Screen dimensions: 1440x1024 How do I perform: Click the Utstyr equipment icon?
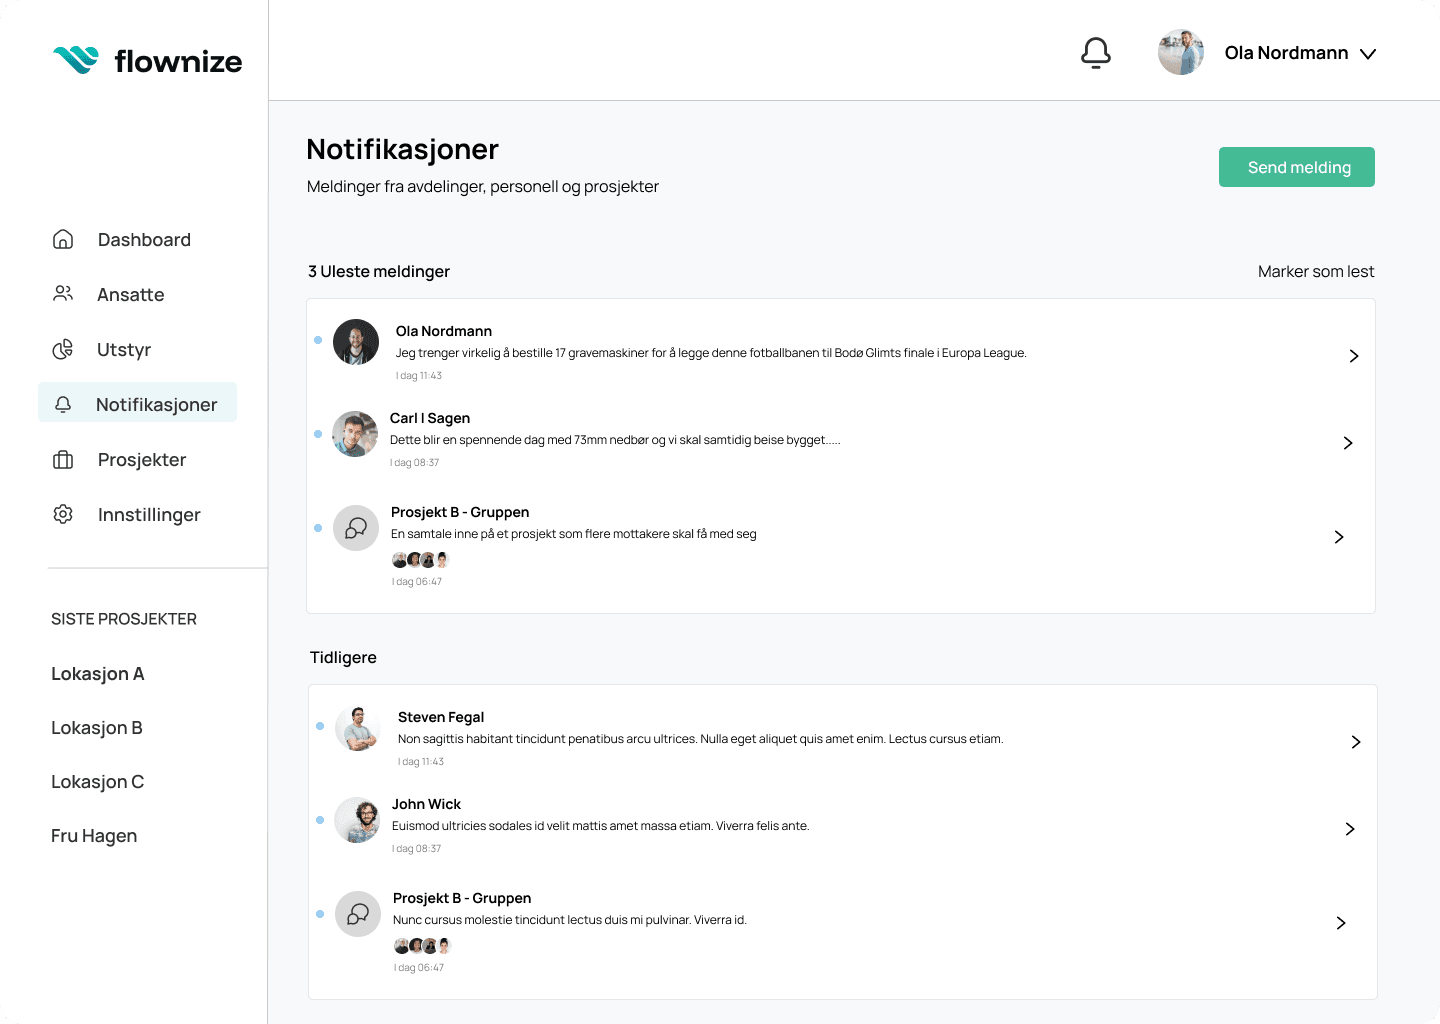(x=63, y=349)
